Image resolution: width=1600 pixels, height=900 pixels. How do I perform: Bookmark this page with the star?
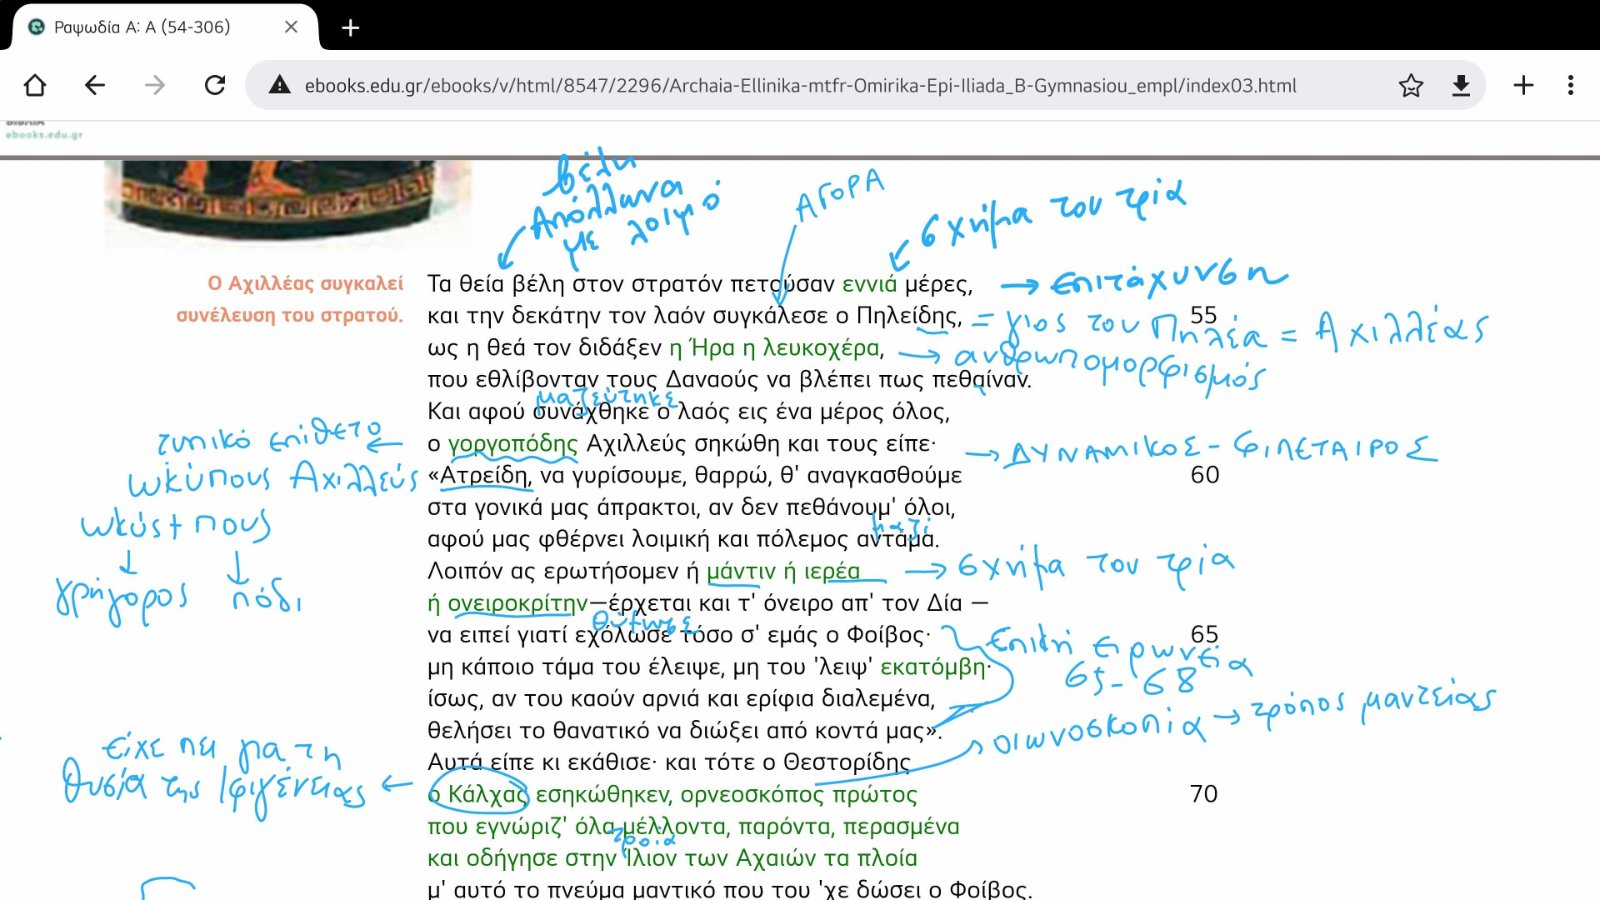pyautogui.click(x=1411, y=85)
